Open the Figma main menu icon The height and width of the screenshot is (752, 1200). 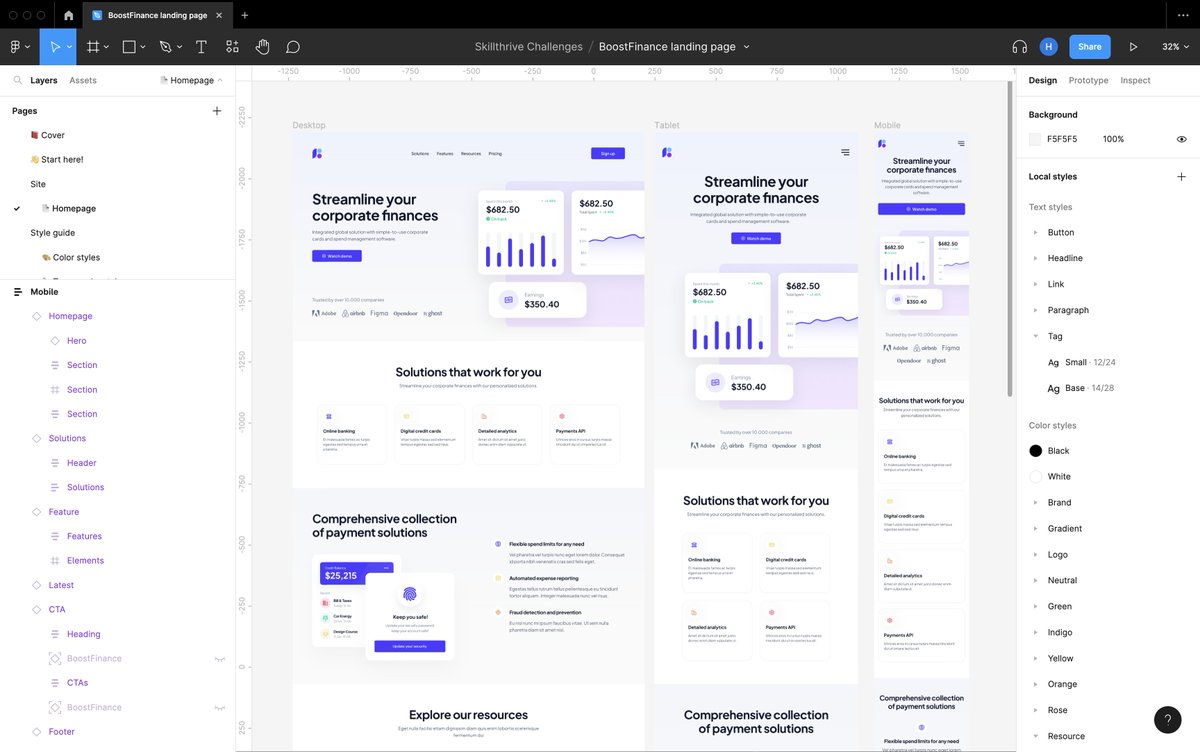click(15, 47)
